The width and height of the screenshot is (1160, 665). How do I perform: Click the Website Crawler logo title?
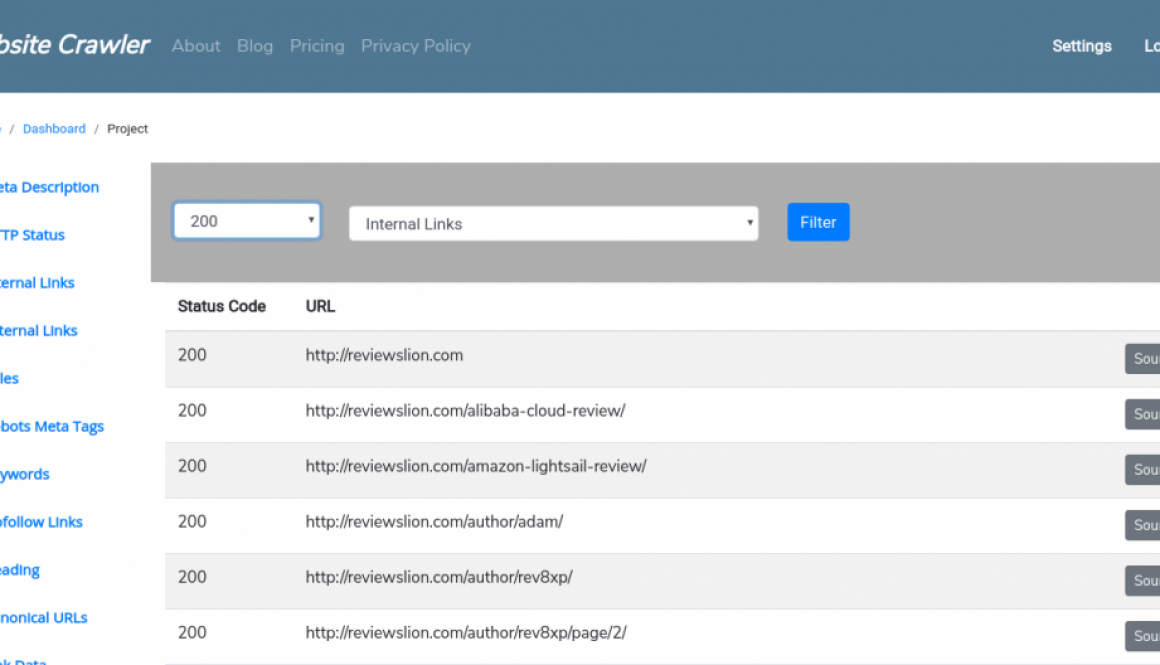74,45
